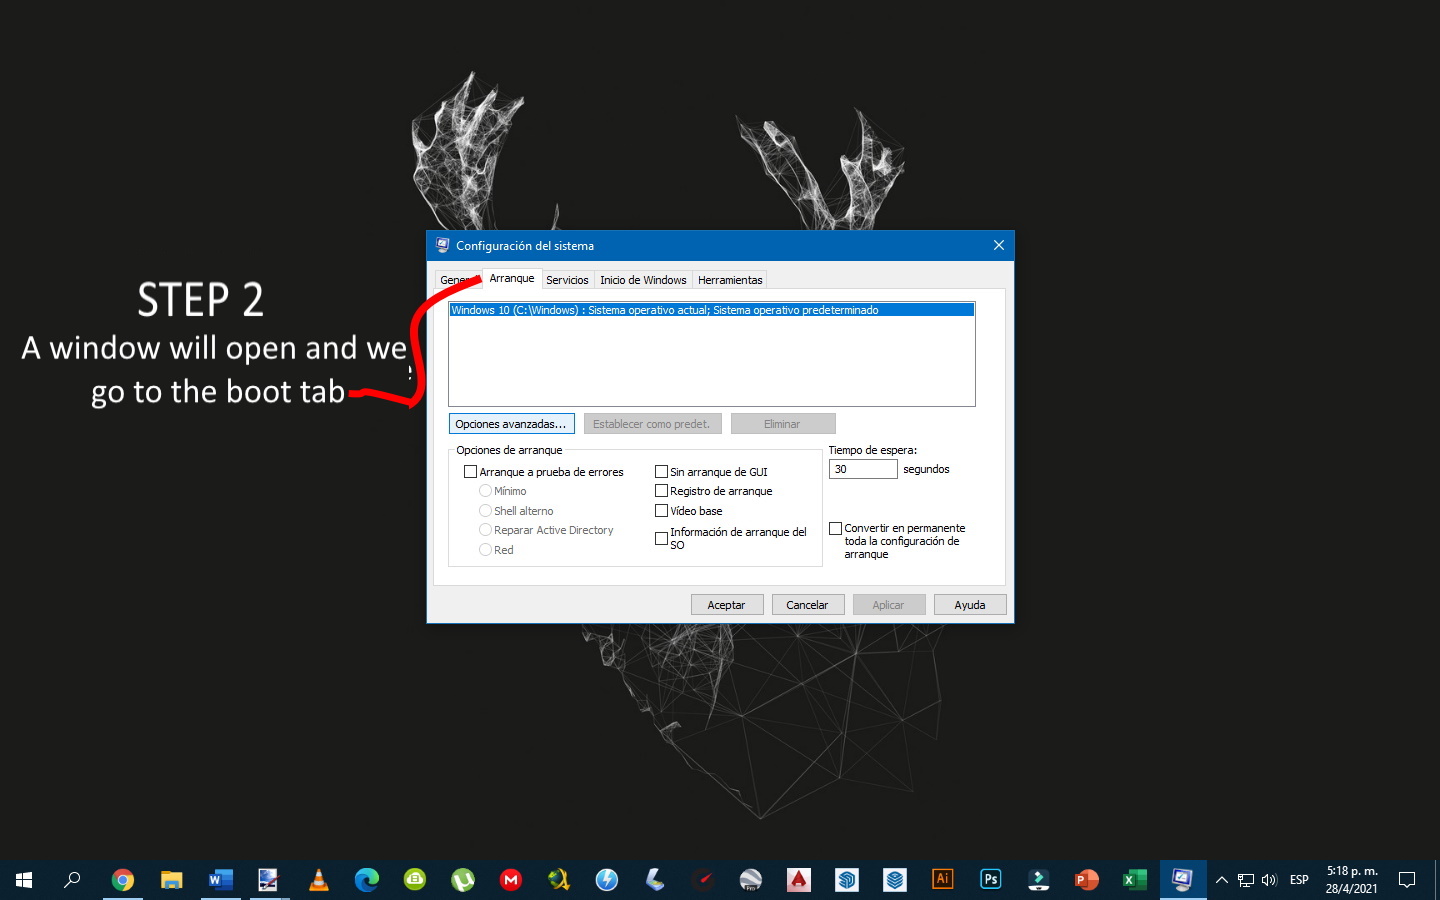Open blue lightning bolt taskbar app
Viewport: 1440px width, 900px height.
[607, 880]
